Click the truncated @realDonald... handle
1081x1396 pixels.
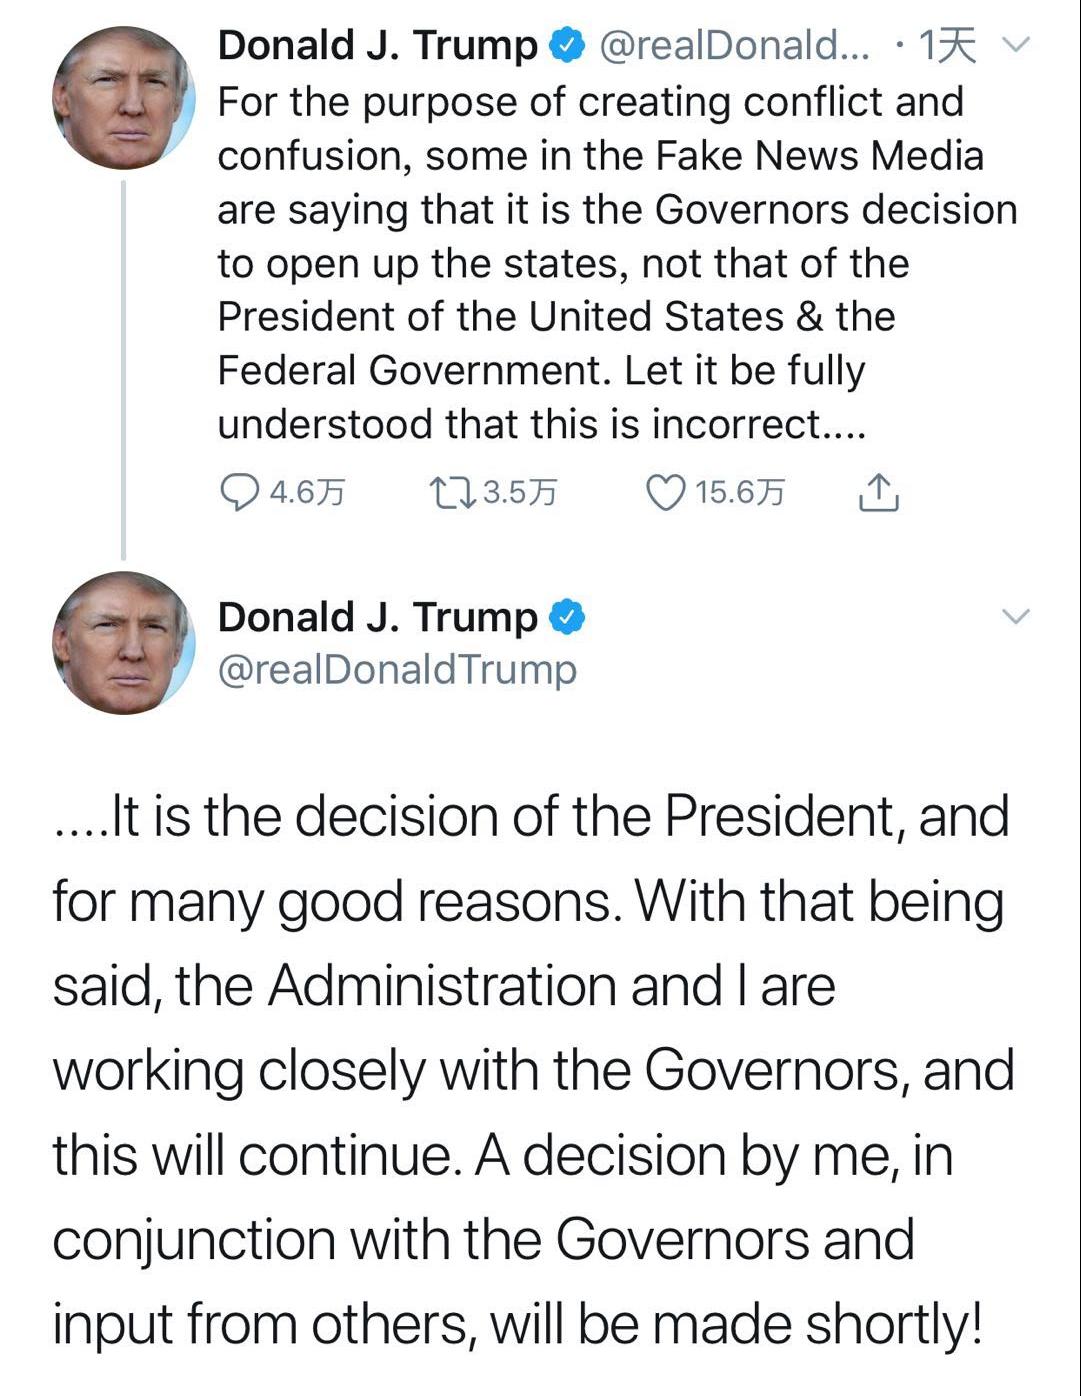(x=734, y=46)
